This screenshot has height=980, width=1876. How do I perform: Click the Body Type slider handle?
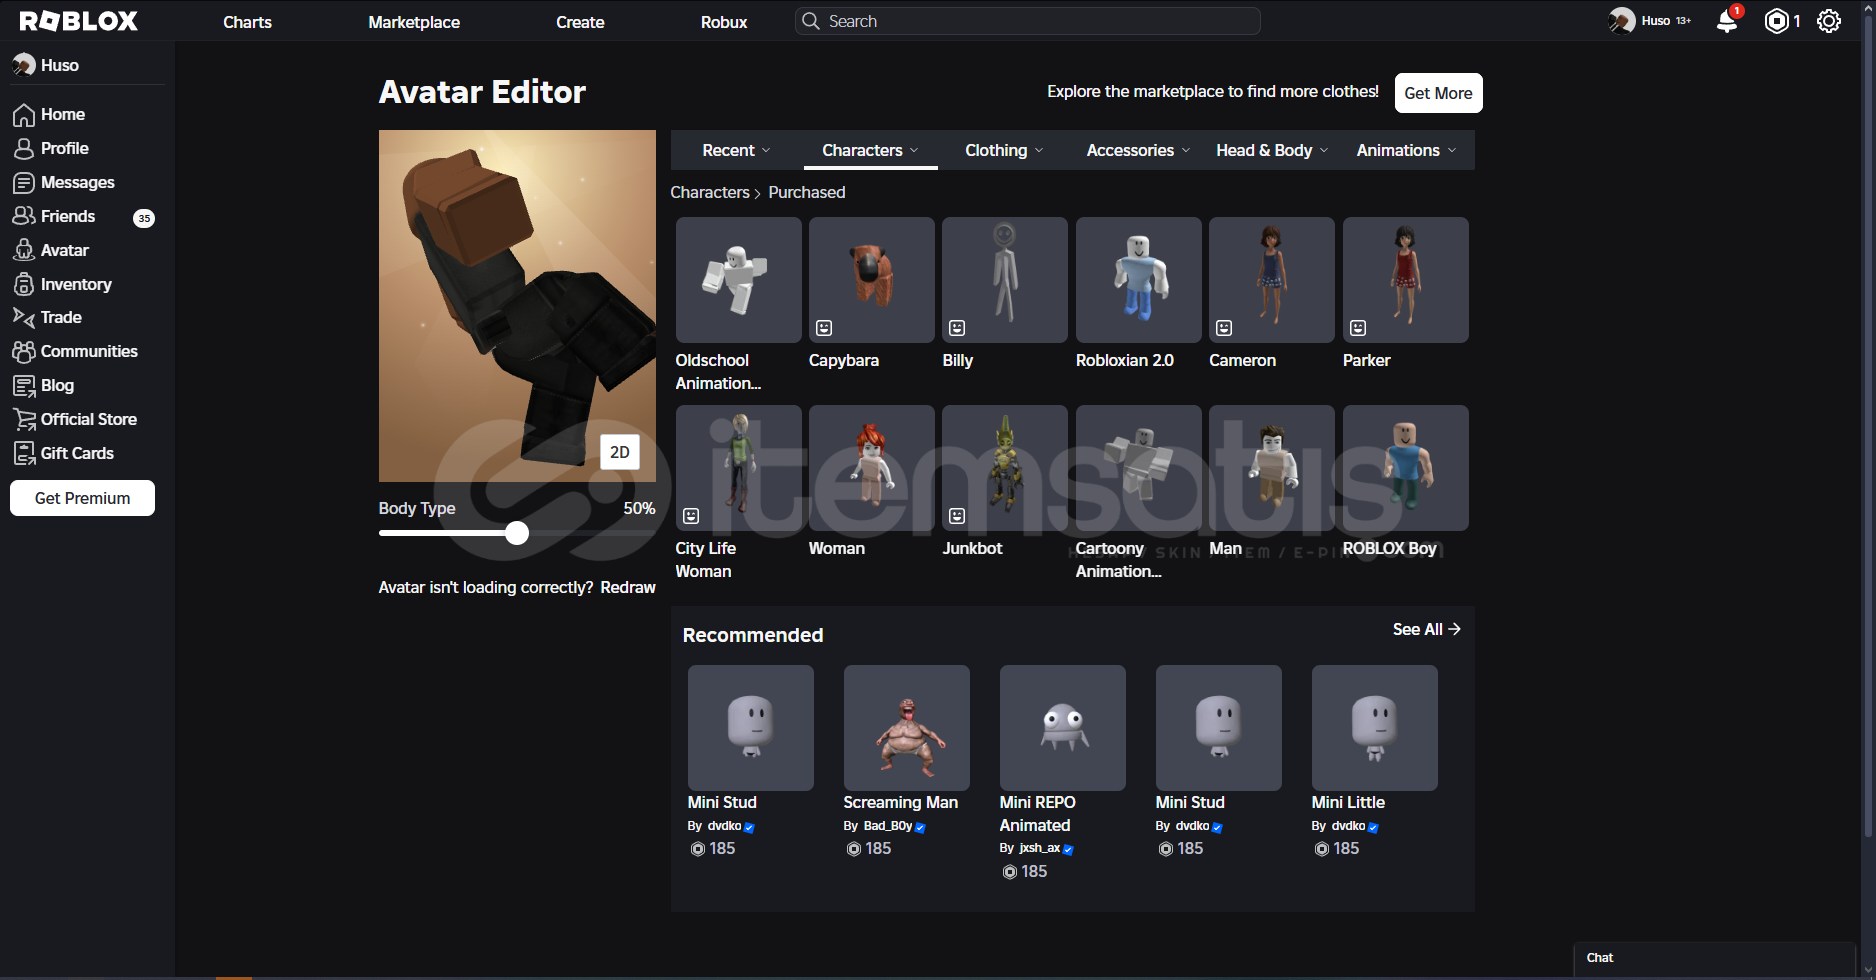coord(517,533)
